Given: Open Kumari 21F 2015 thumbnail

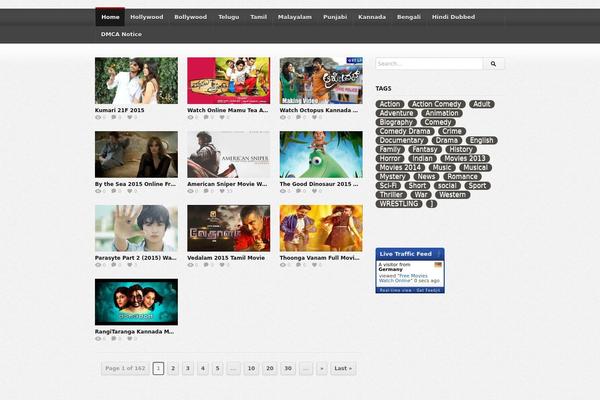Looking at the screenshot, I should tap(136, 80).
